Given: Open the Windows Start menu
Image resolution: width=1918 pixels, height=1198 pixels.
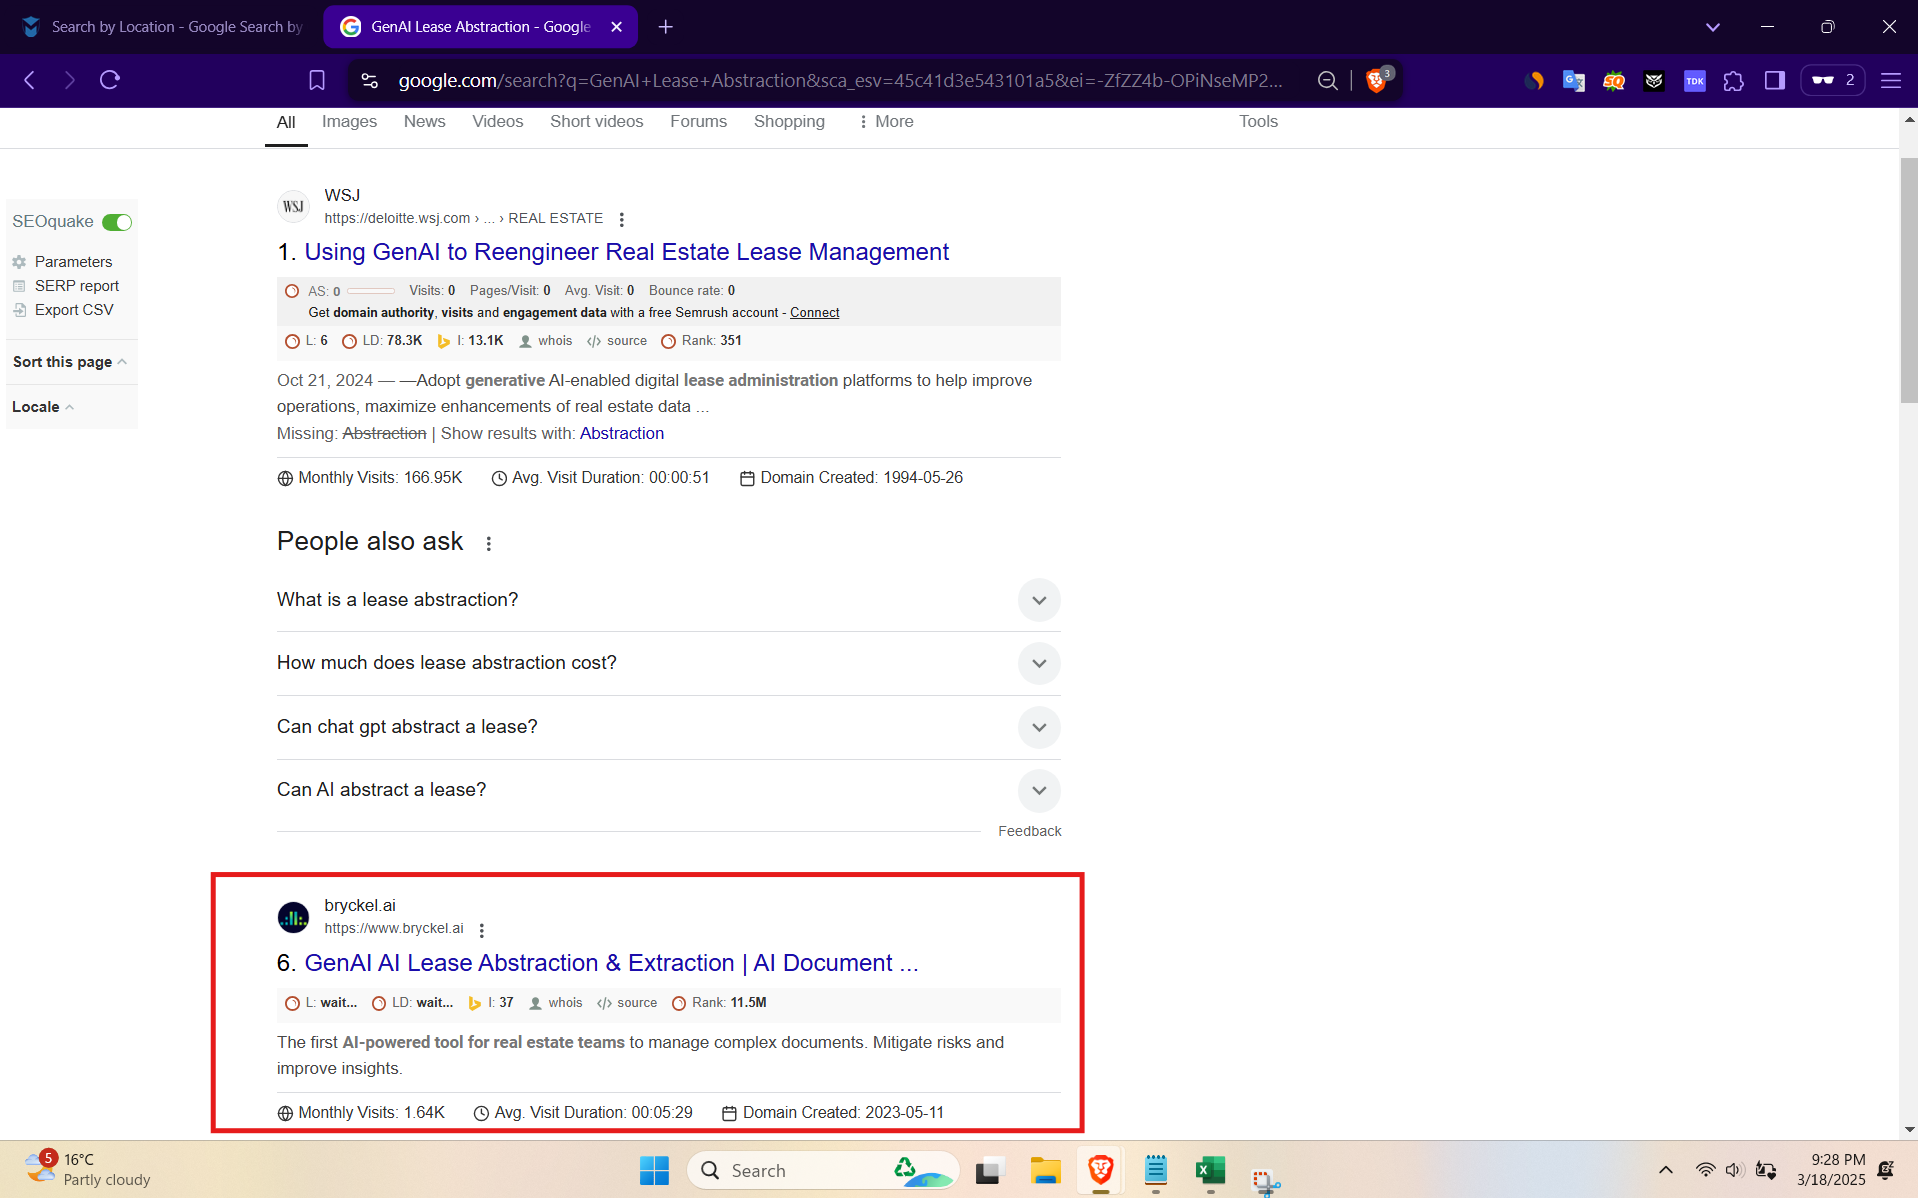Looking at the screenshot, I should [654, 1170].
